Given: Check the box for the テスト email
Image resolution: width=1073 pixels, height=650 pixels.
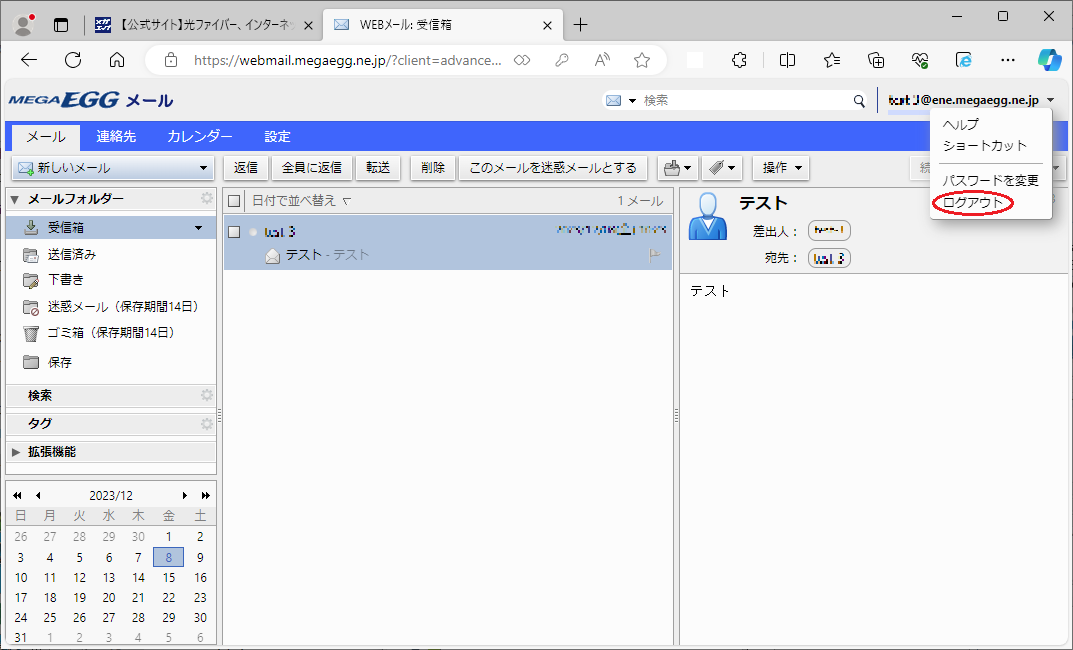Looking at the screenshot, I should click(x=234, y=232).
